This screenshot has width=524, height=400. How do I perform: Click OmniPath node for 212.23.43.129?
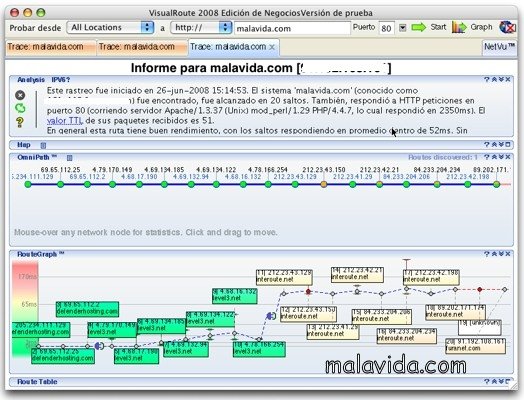coord(295,184)
